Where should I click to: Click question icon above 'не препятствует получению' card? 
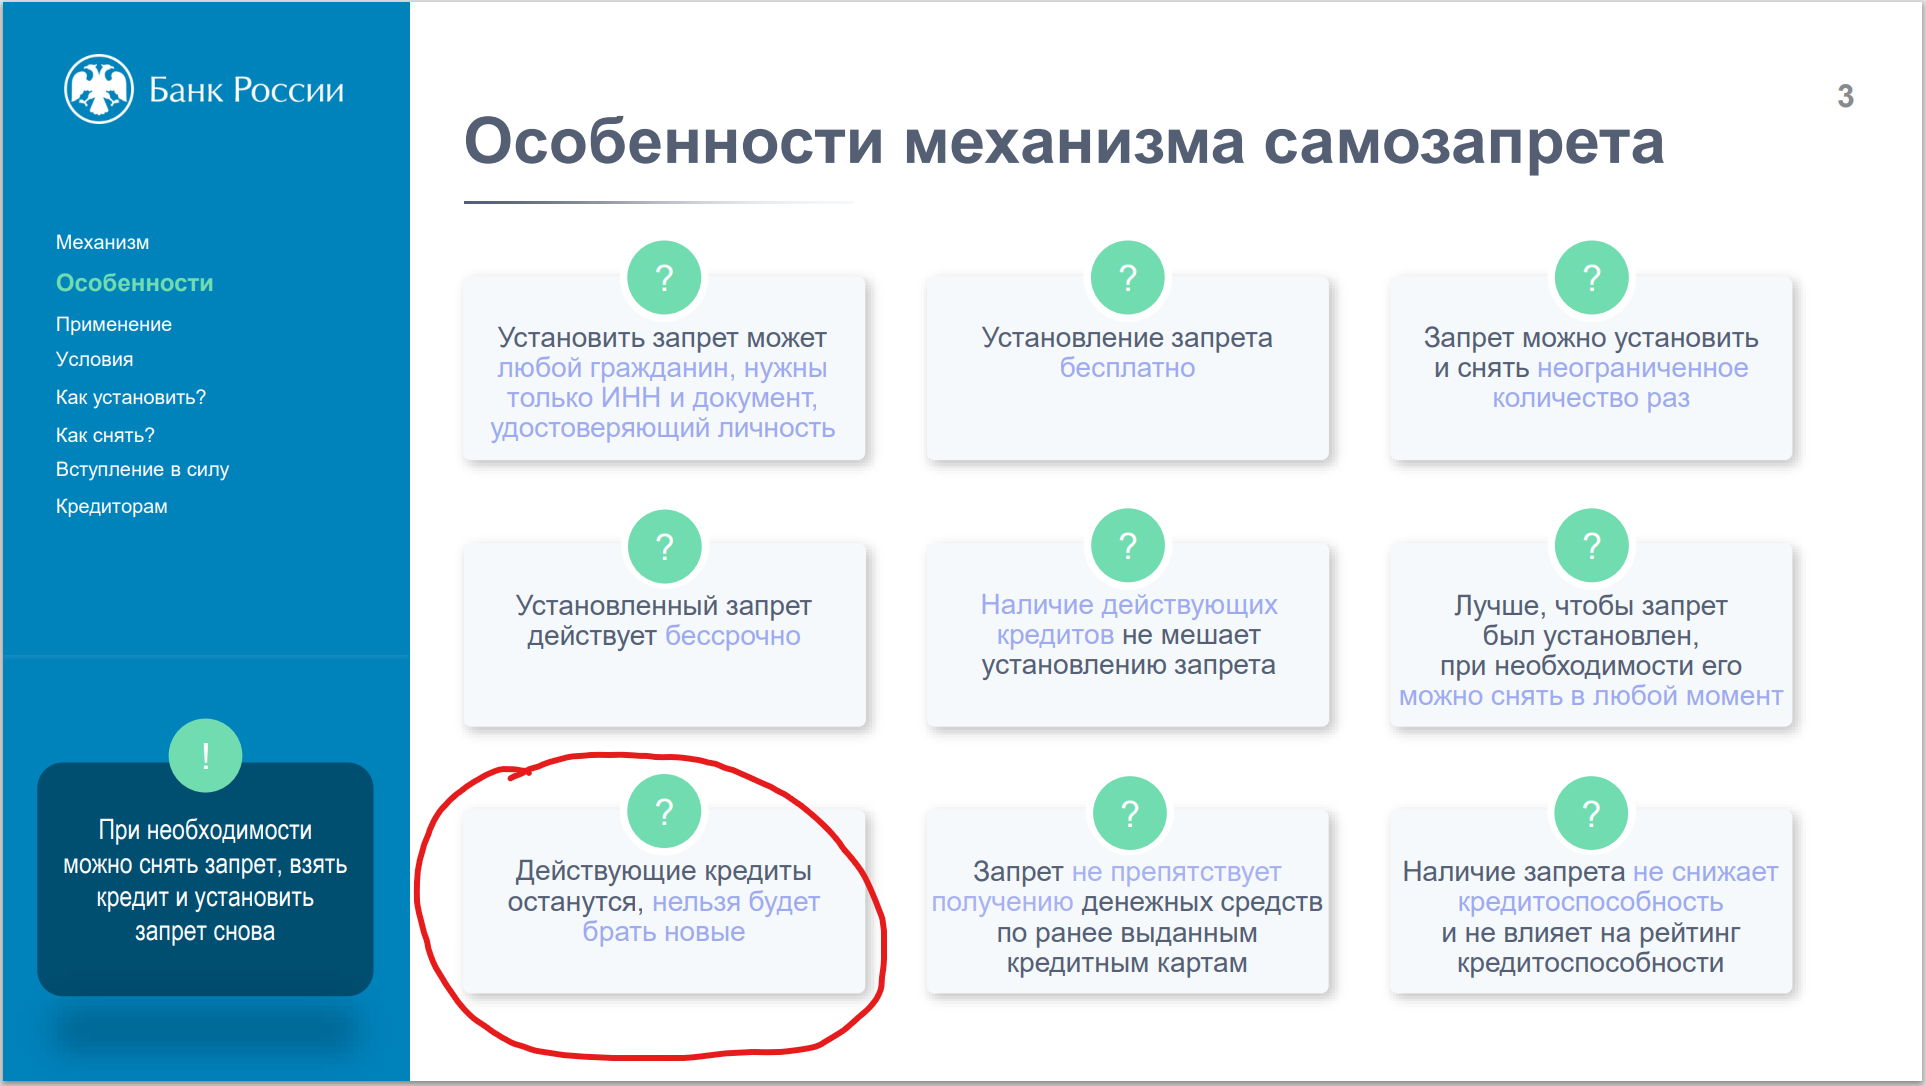coord(1129,813)
